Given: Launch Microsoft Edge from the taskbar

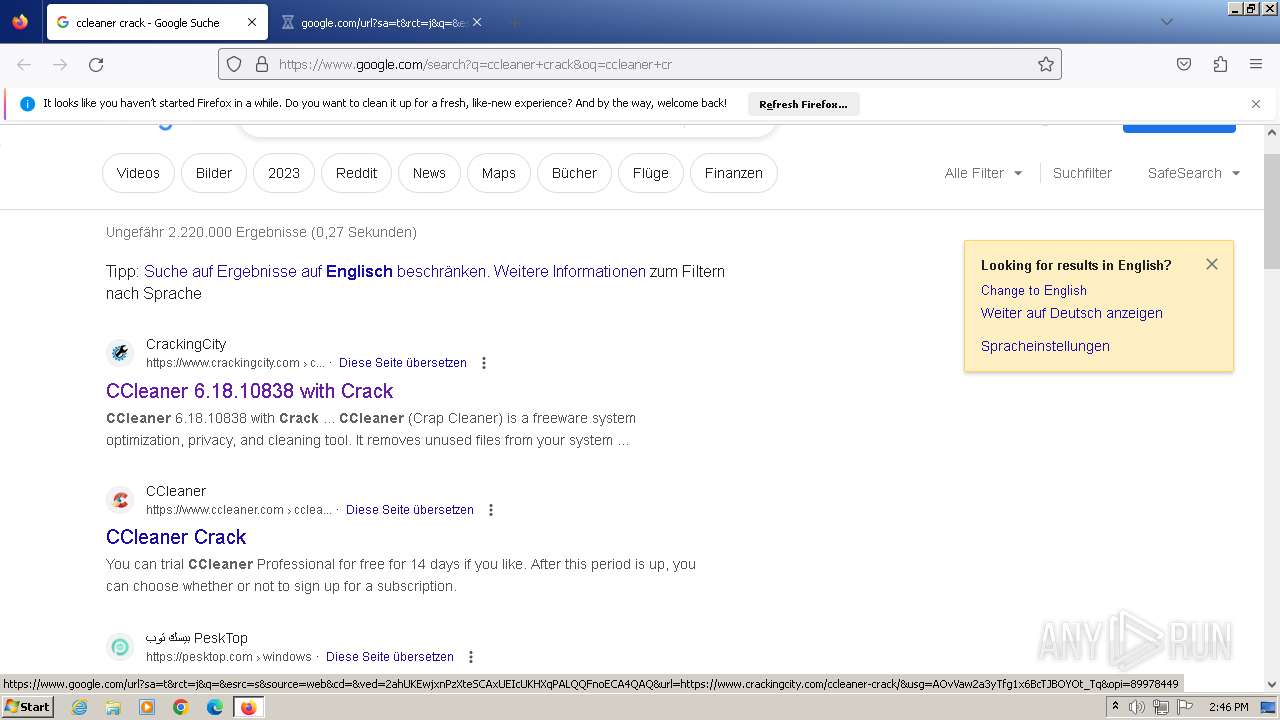Looking at the screenshot, I should (x=215, y=707).
